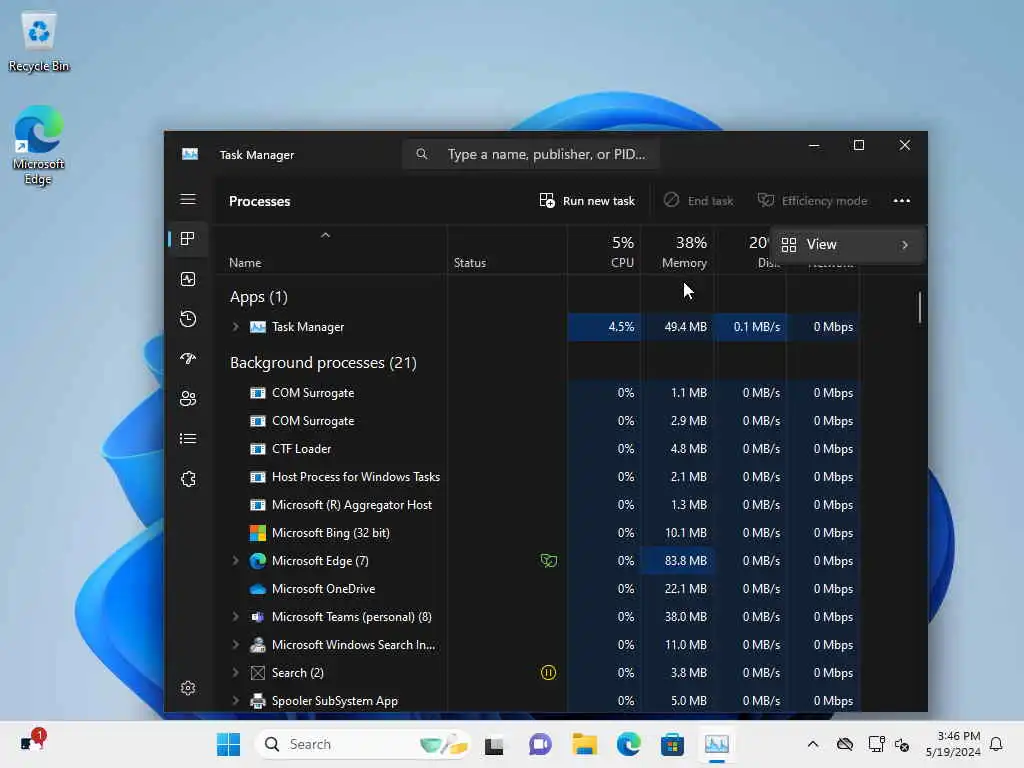Click the End task button
1024x768 pixels.
(x=699, y=200)
